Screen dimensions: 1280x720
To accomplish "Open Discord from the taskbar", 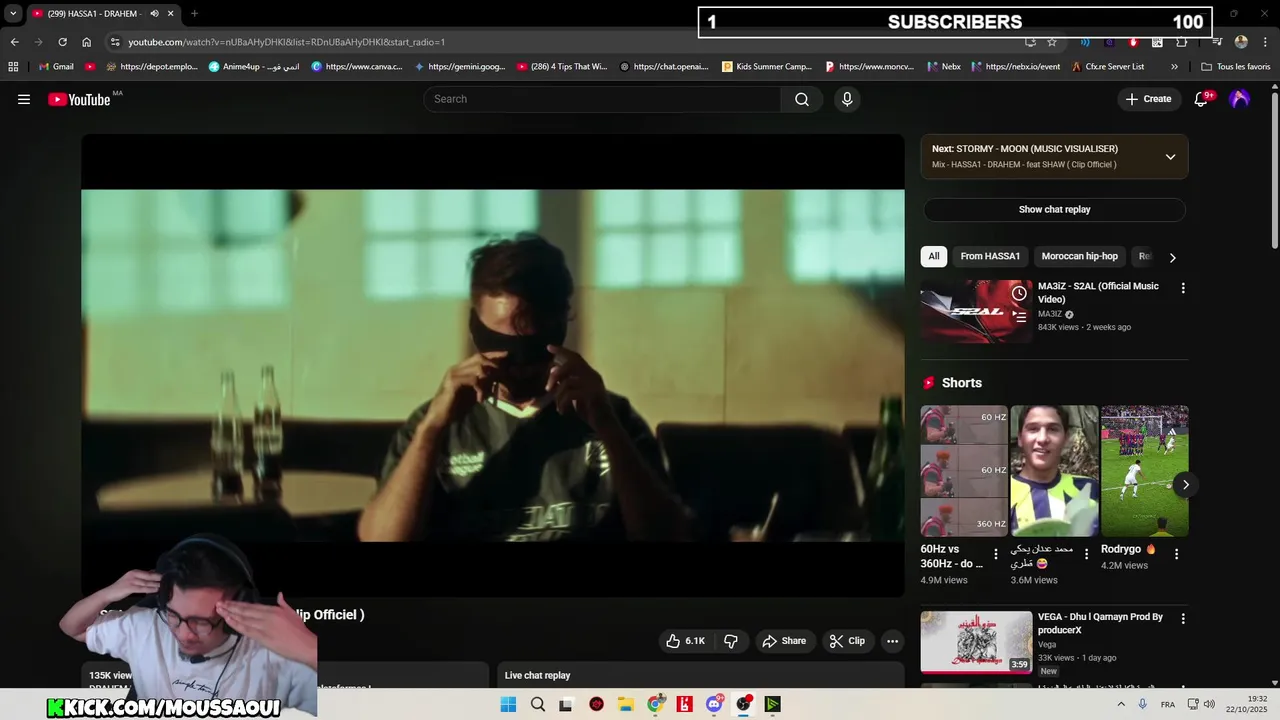I will [x=714, y=704].
